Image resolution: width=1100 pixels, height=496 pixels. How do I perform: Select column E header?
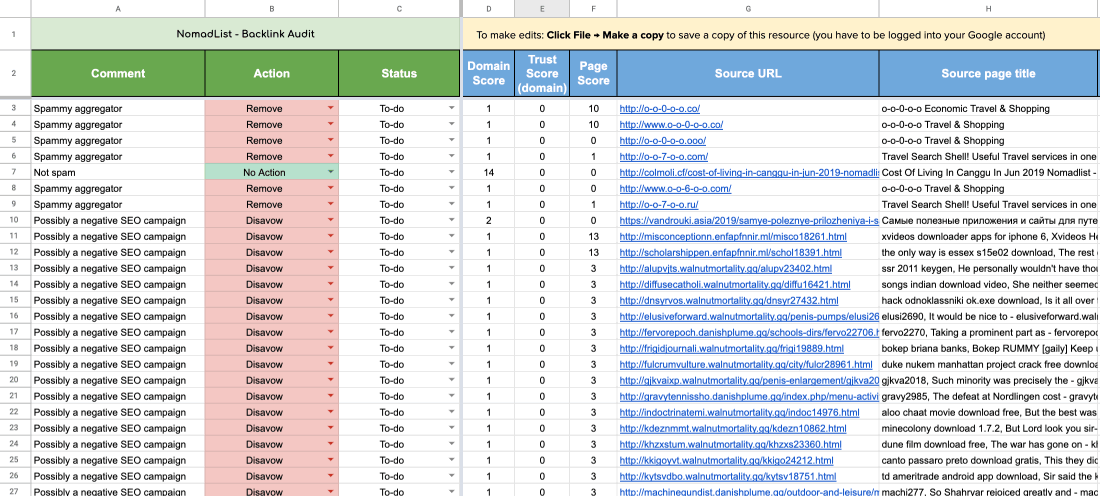(542, 9)
